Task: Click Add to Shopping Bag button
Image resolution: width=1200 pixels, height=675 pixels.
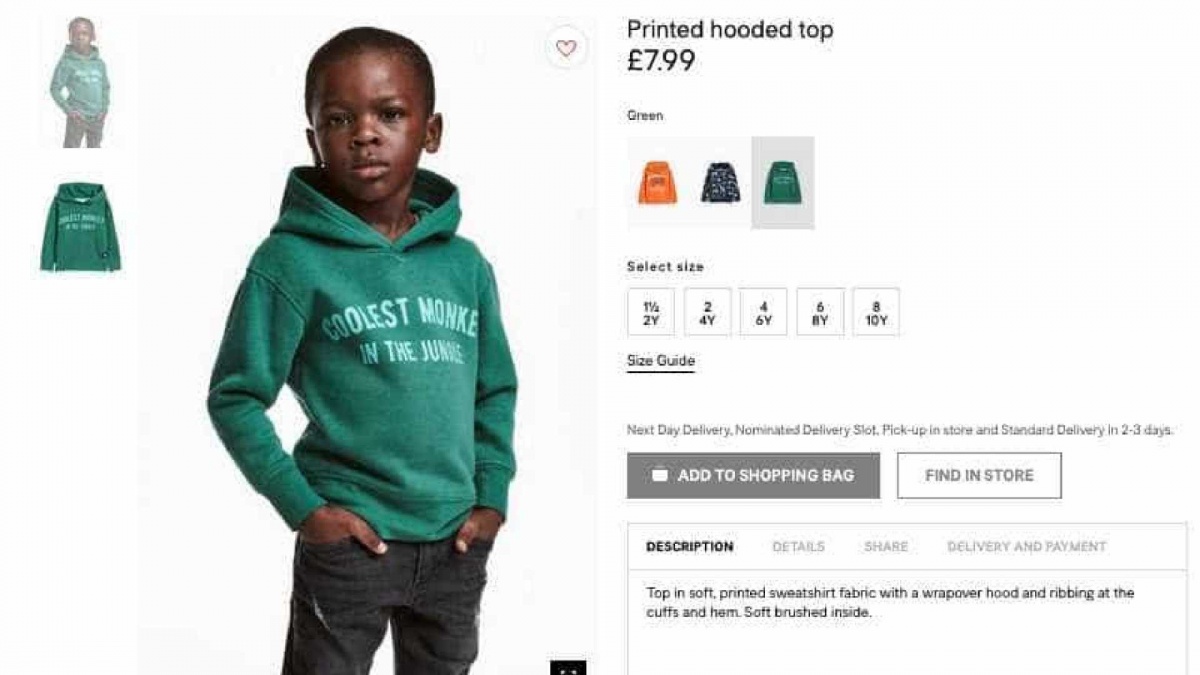Action: [x=754, y=475]
